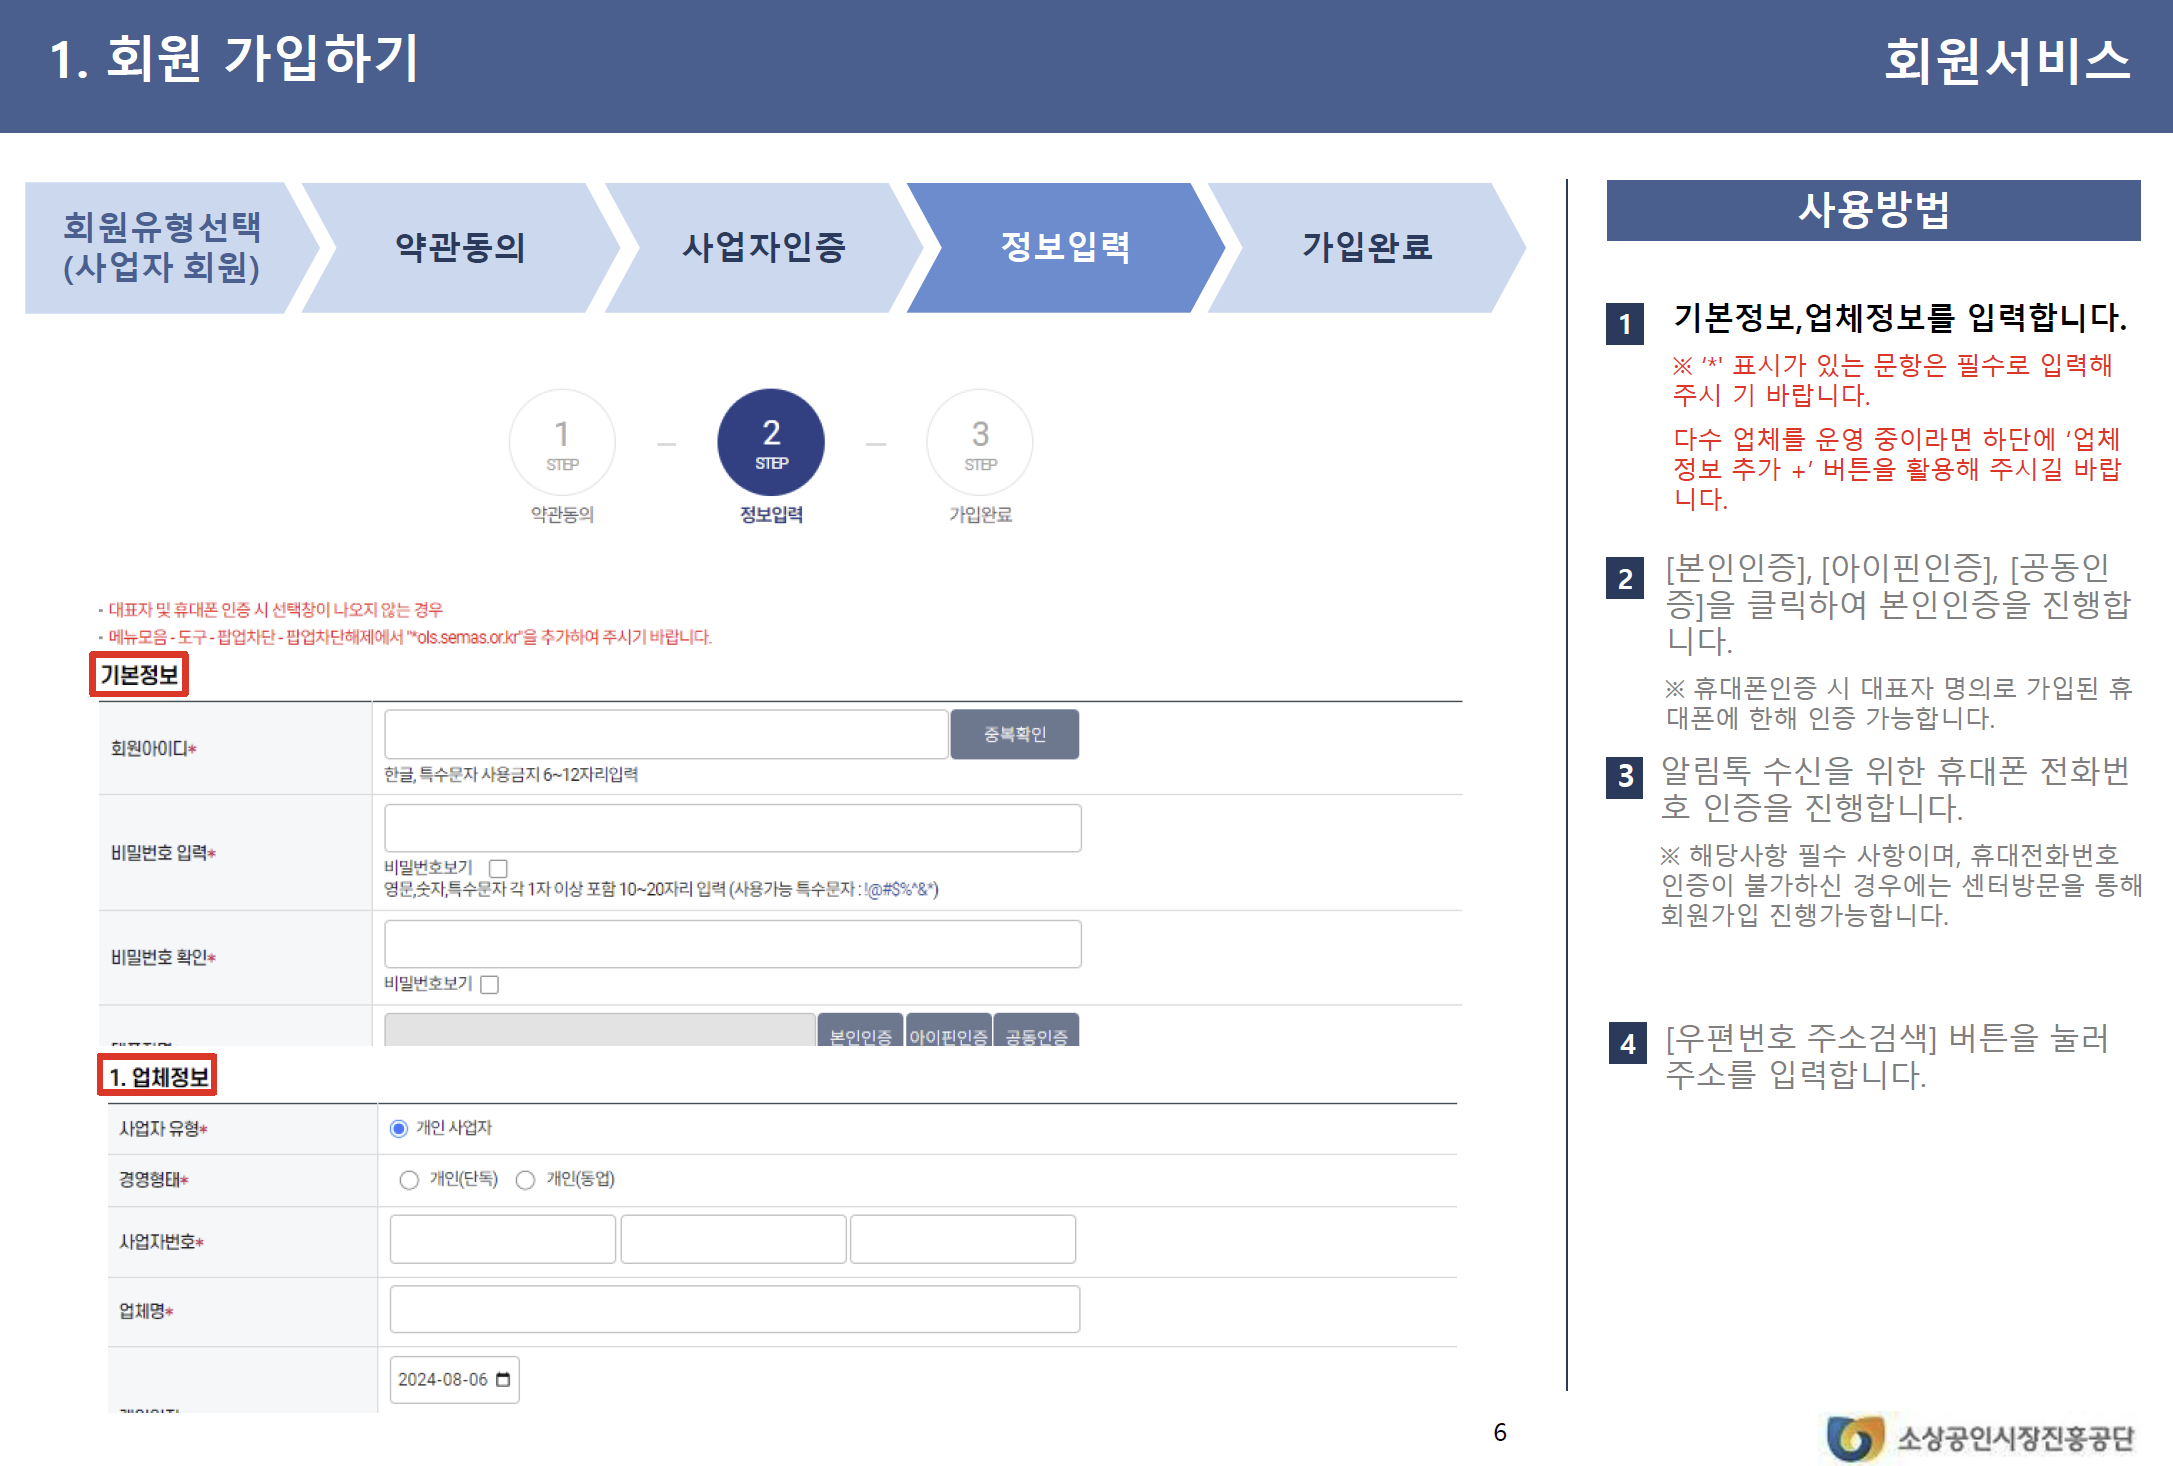Click the step 1 약관동의 circle
Viewport: 2173px width, 1466px height.
pos(562,442)
